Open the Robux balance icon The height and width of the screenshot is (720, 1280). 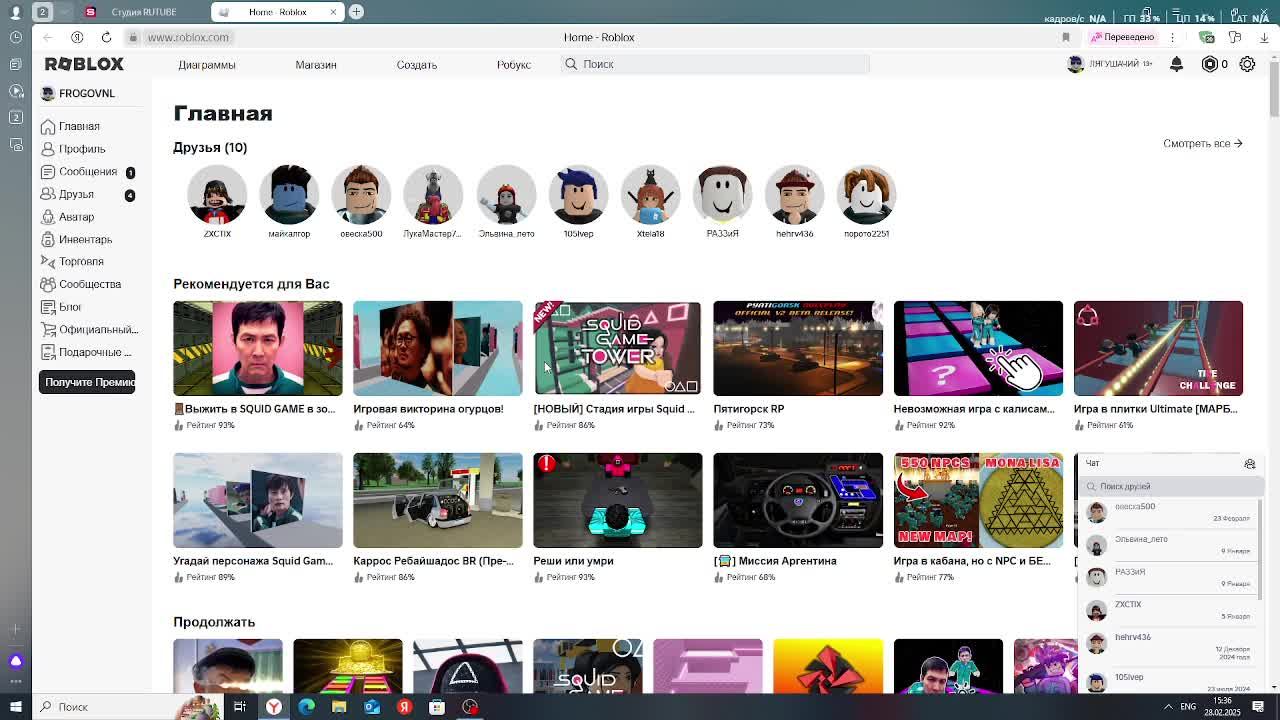coord(1210,64)
